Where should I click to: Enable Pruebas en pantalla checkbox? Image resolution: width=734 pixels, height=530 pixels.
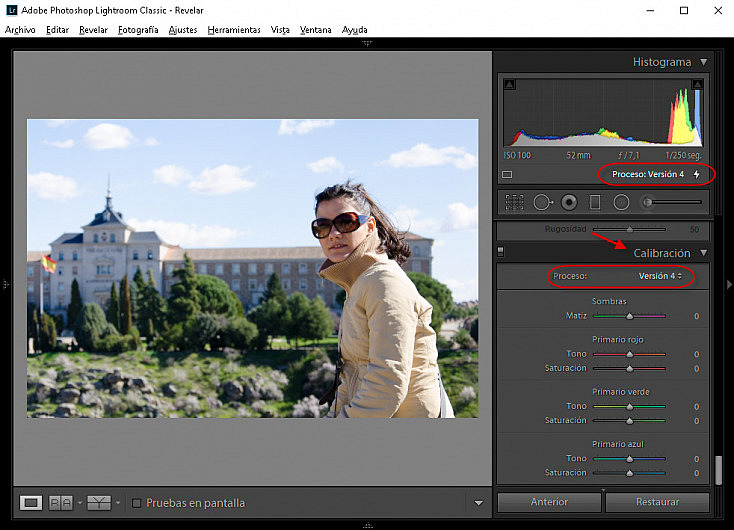coord(136,503)
